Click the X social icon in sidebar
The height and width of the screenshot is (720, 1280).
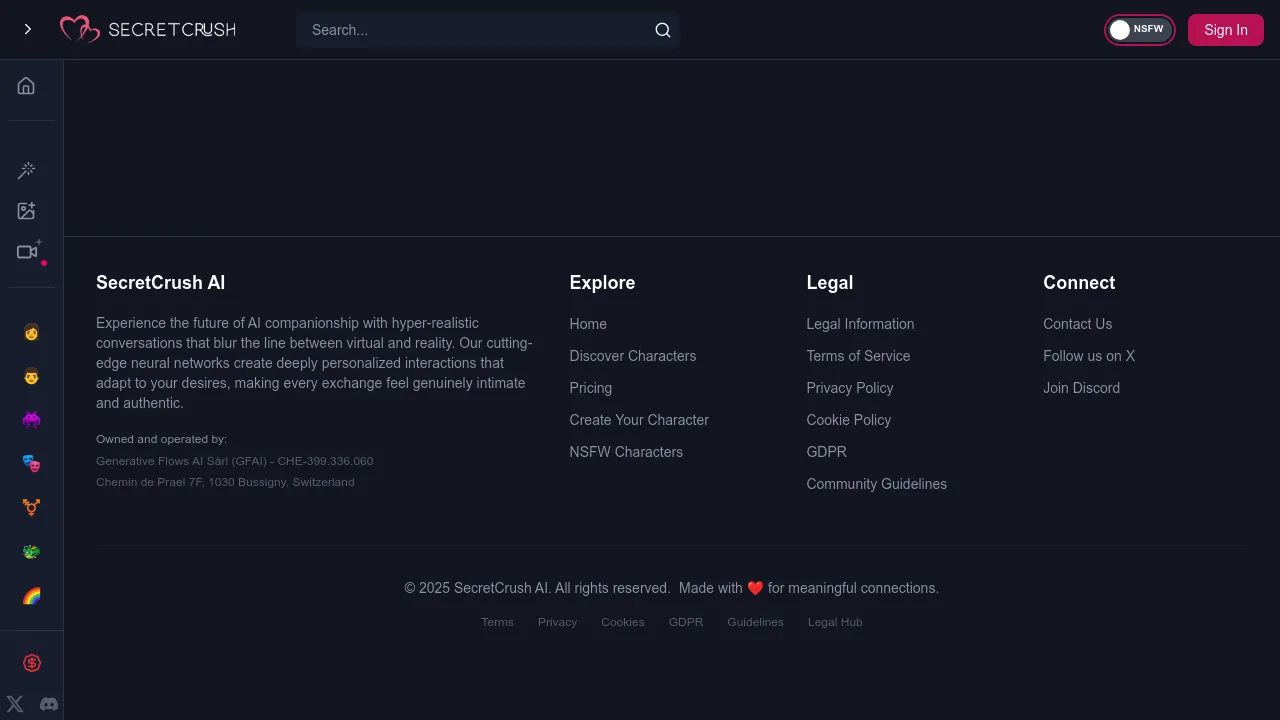15,704
